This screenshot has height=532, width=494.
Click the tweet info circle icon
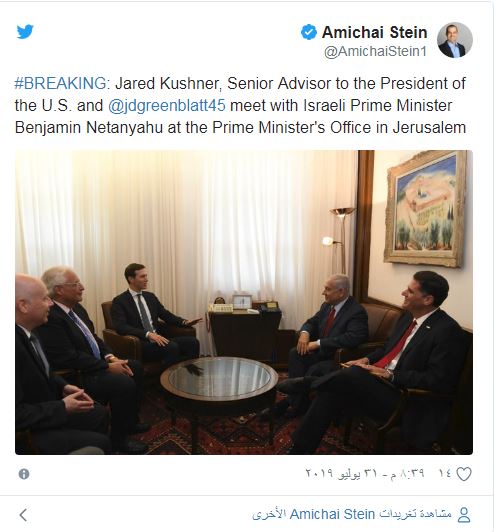(24, 474)
